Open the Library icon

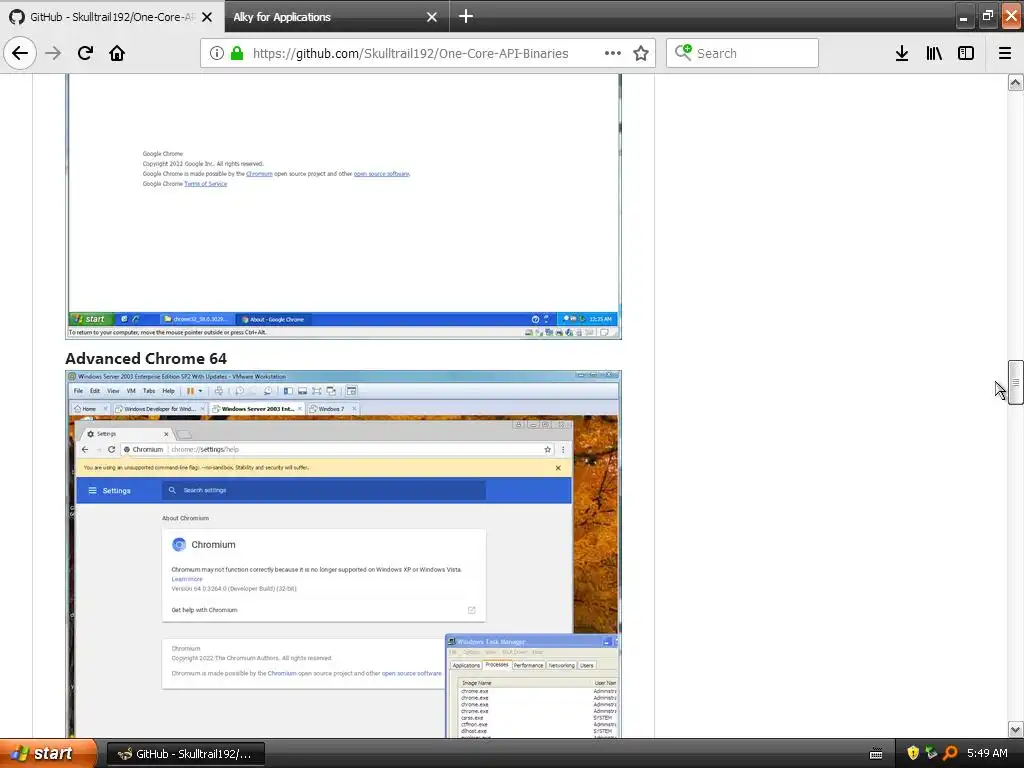(x=934, y=54)
